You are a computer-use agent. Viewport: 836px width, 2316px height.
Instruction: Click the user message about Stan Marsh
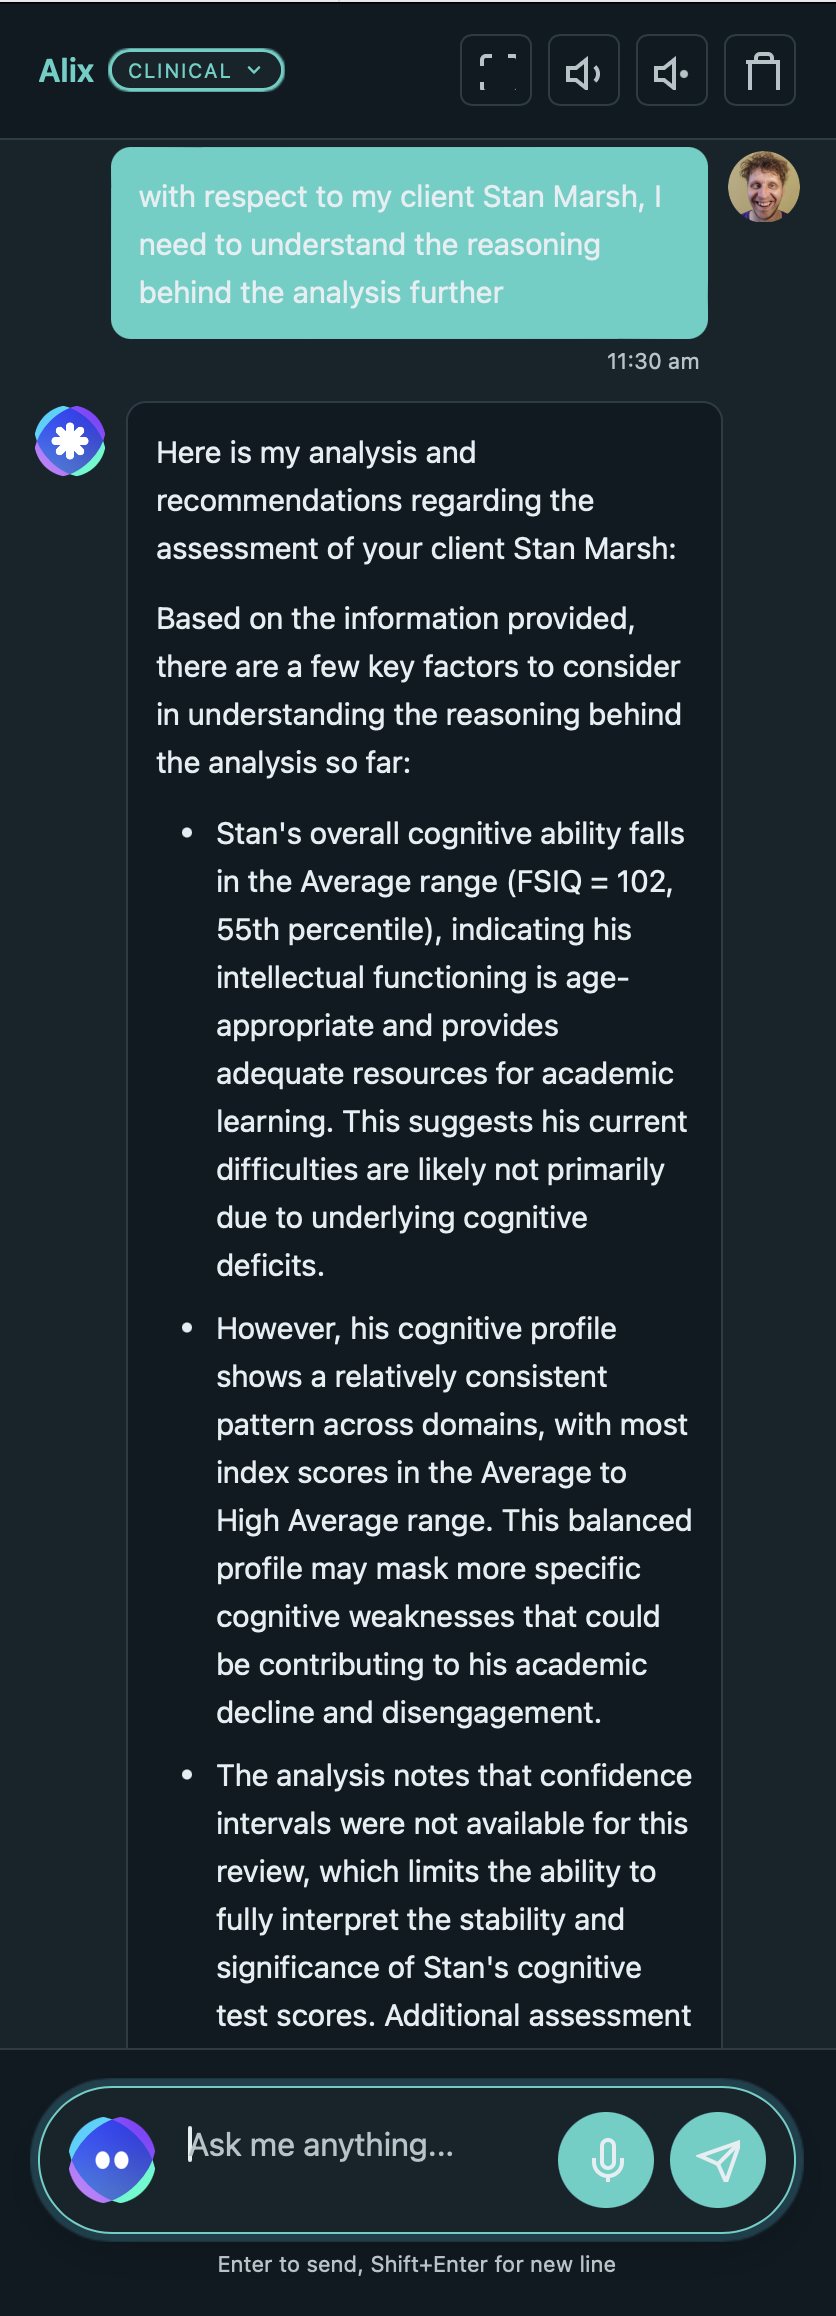point(409,244)
